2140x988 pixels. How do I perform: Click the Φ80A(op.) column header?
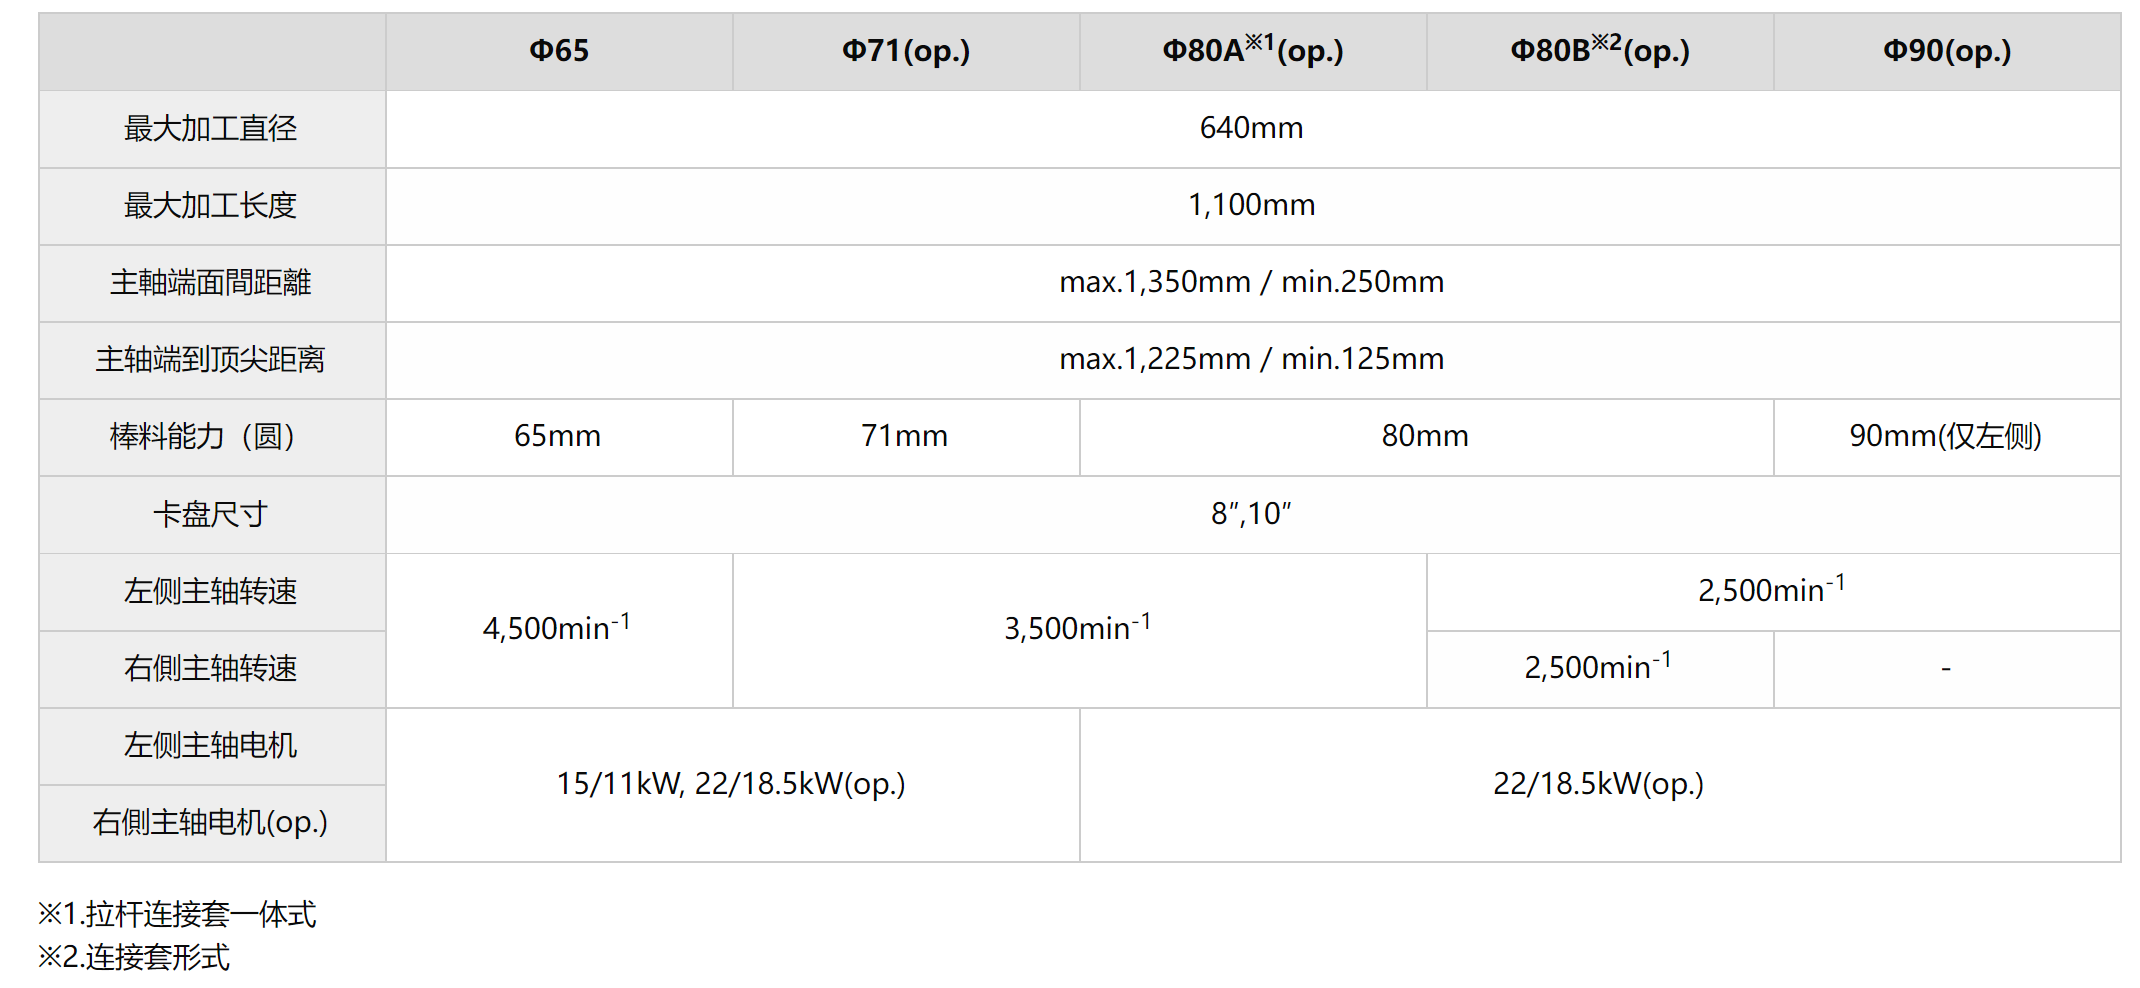click(1252, 51)
